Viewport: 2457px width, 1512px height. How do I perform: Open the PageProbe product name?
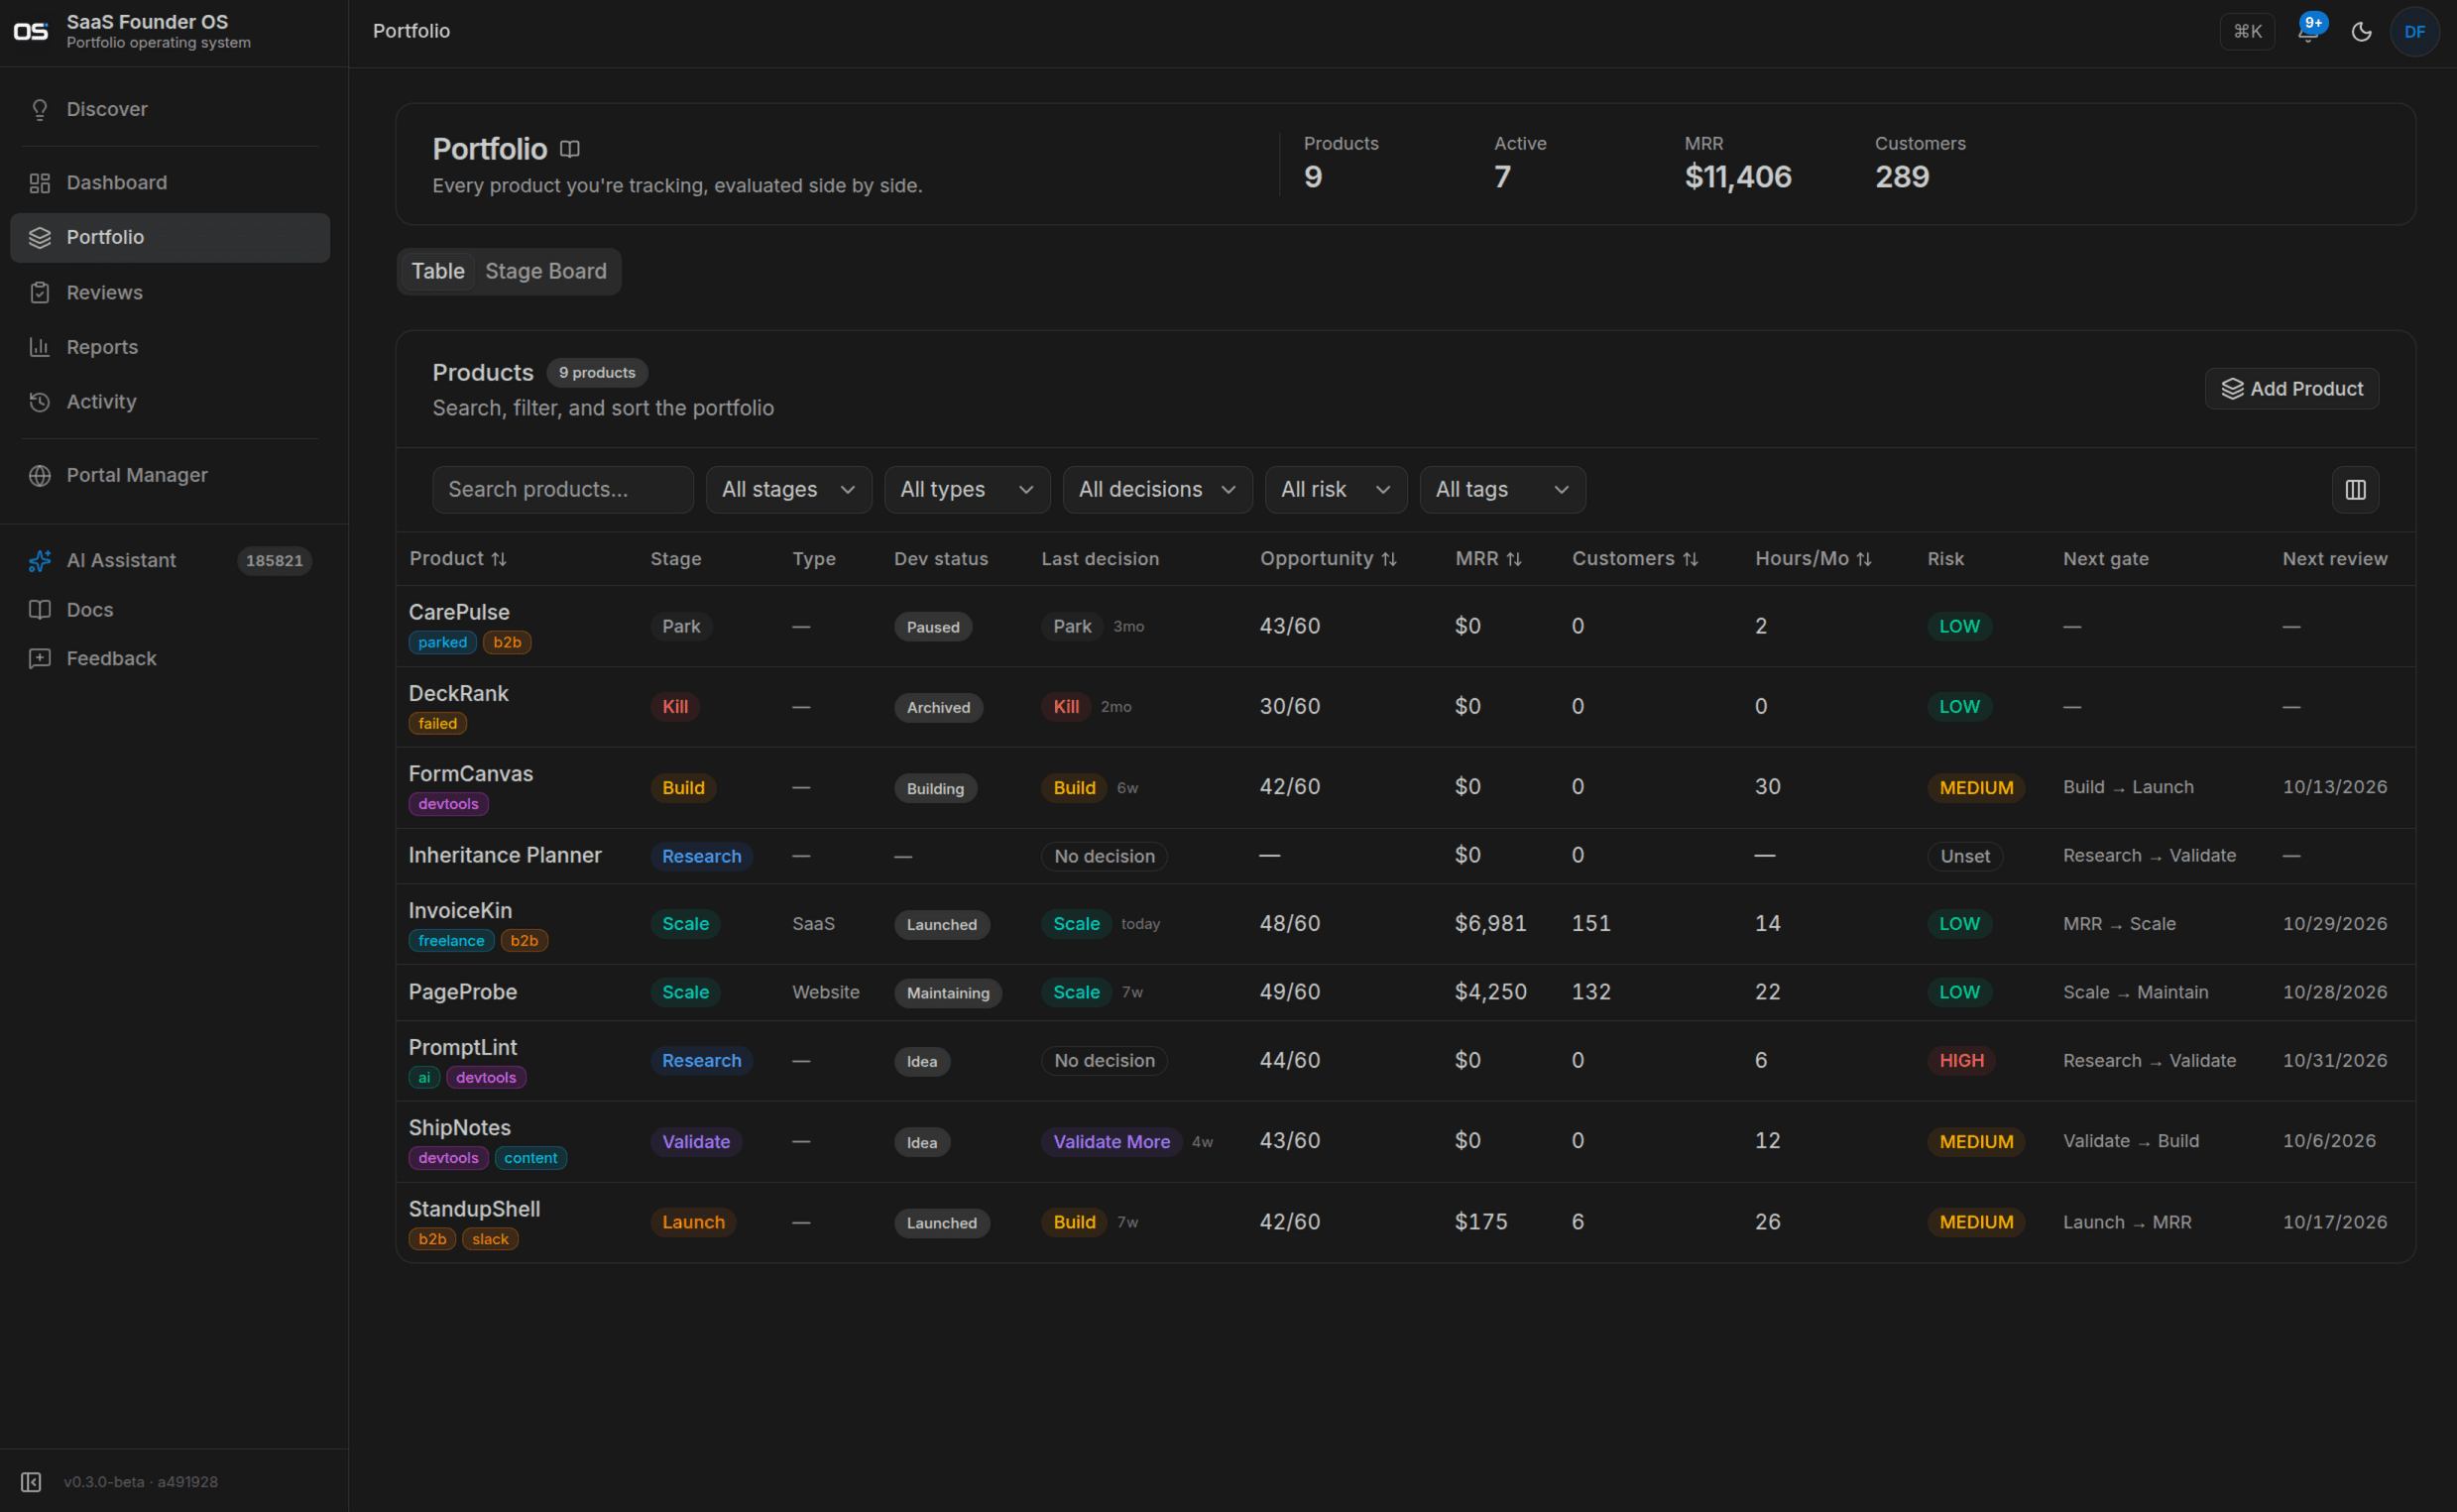pos(463,992)
